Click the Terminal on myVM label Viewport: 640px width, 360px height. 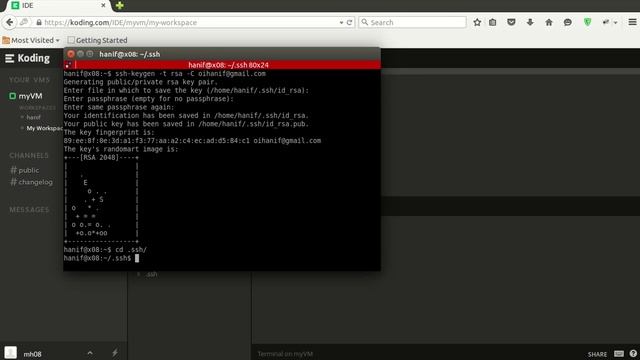click(x=285, y=354)
